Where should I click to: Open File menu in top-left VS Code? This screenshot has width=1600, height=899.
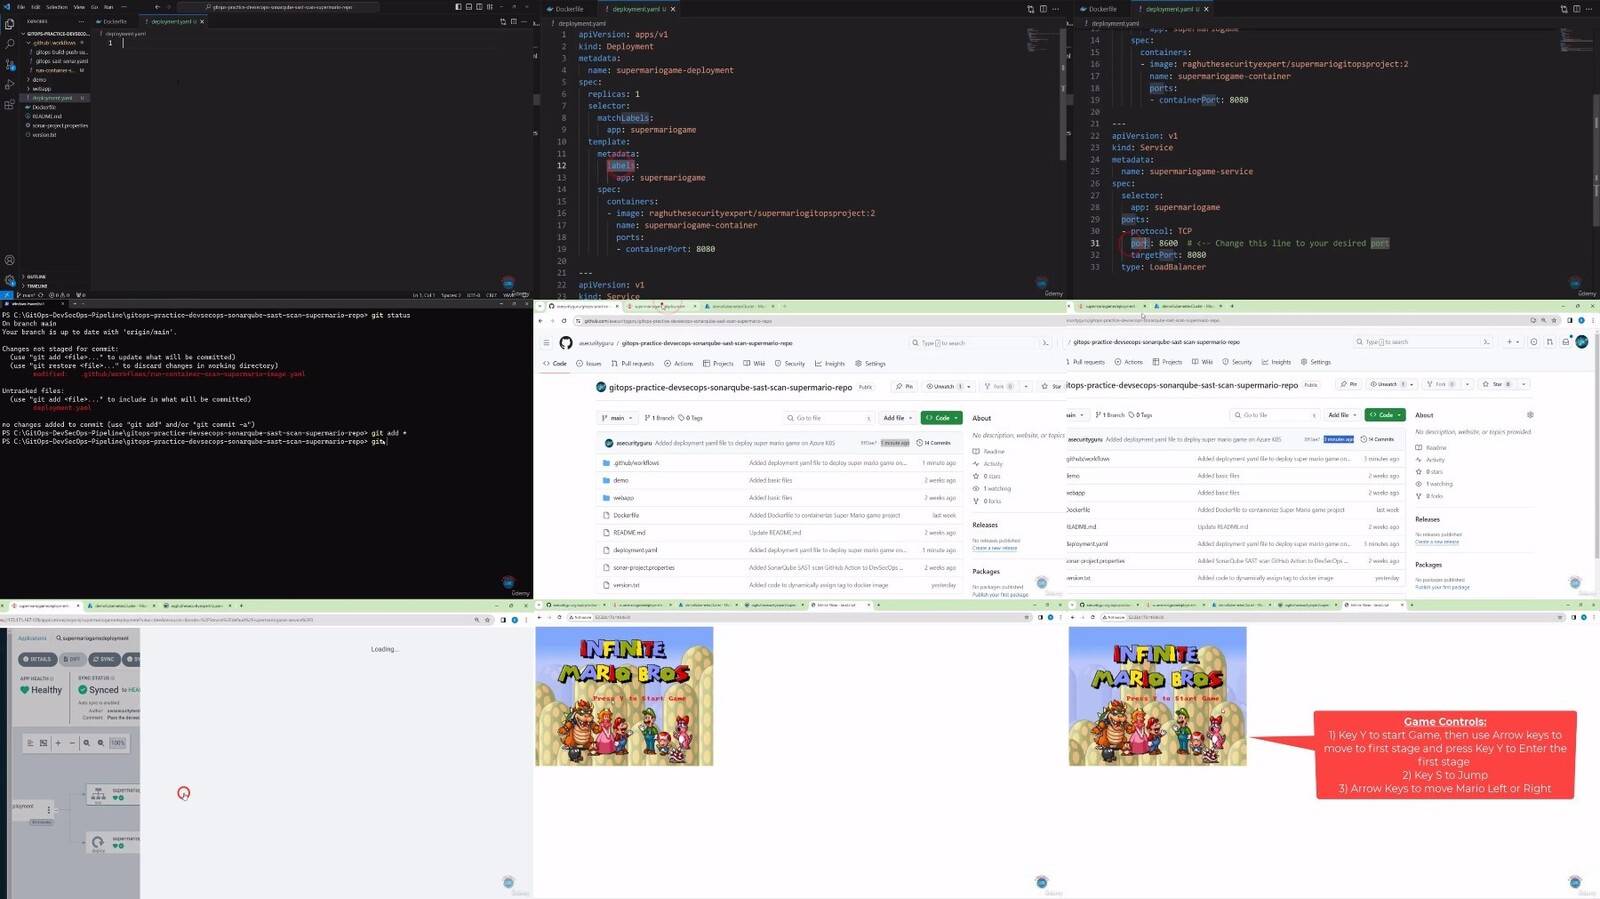21,7
